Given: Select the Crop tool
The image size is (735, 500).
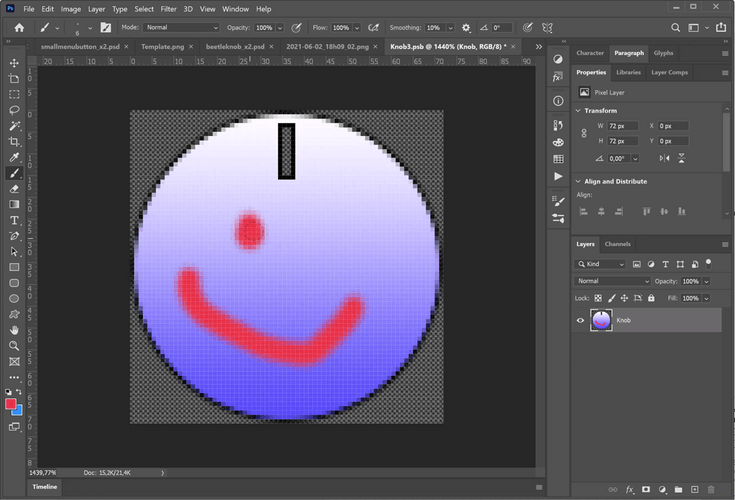Looking at the screenshot, I should point(14,142).
